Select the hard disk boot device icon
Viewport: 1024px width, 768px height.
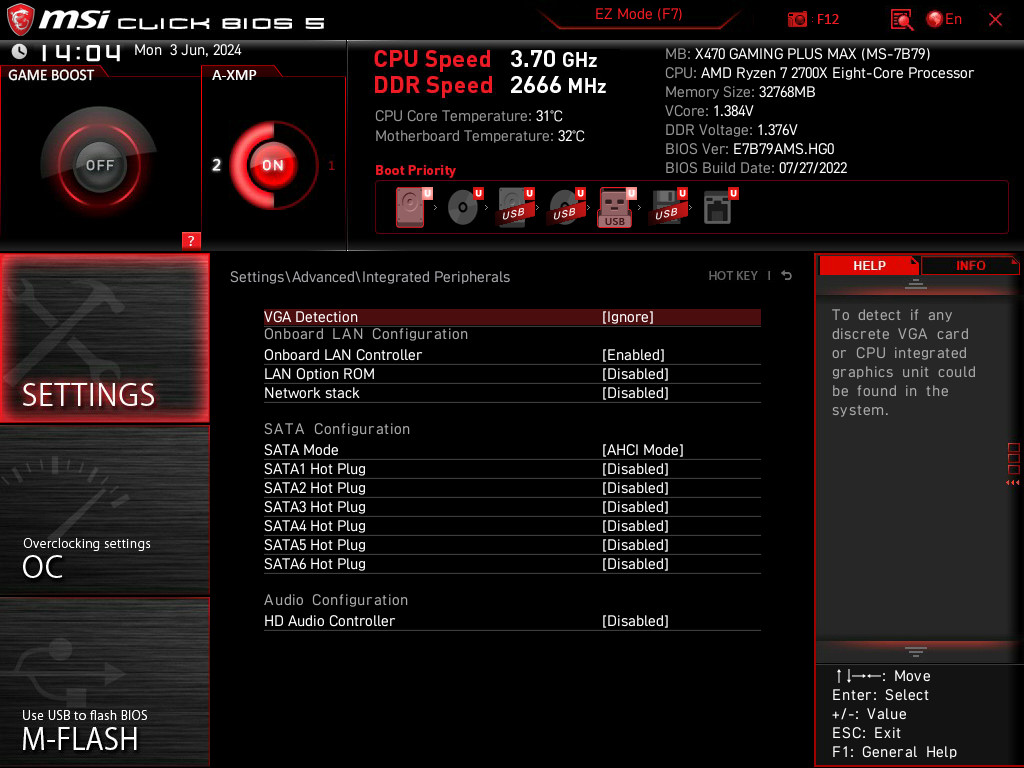click(x=411, y=208)
